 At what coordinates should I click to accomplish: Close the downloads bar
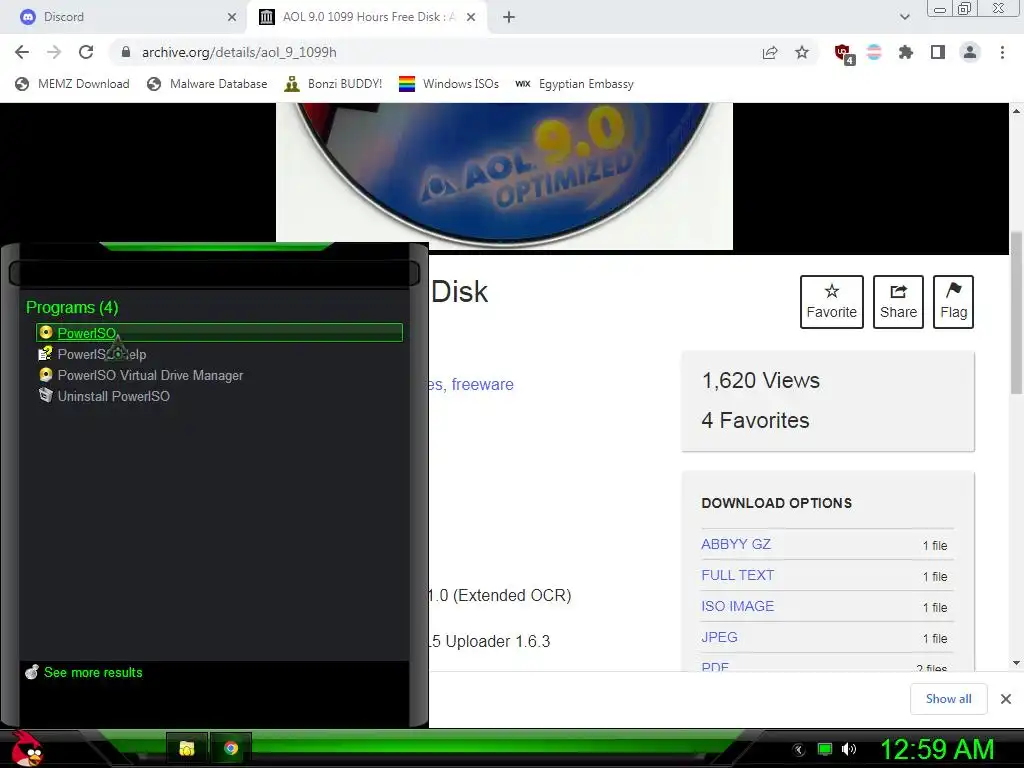click(1006, 699)
